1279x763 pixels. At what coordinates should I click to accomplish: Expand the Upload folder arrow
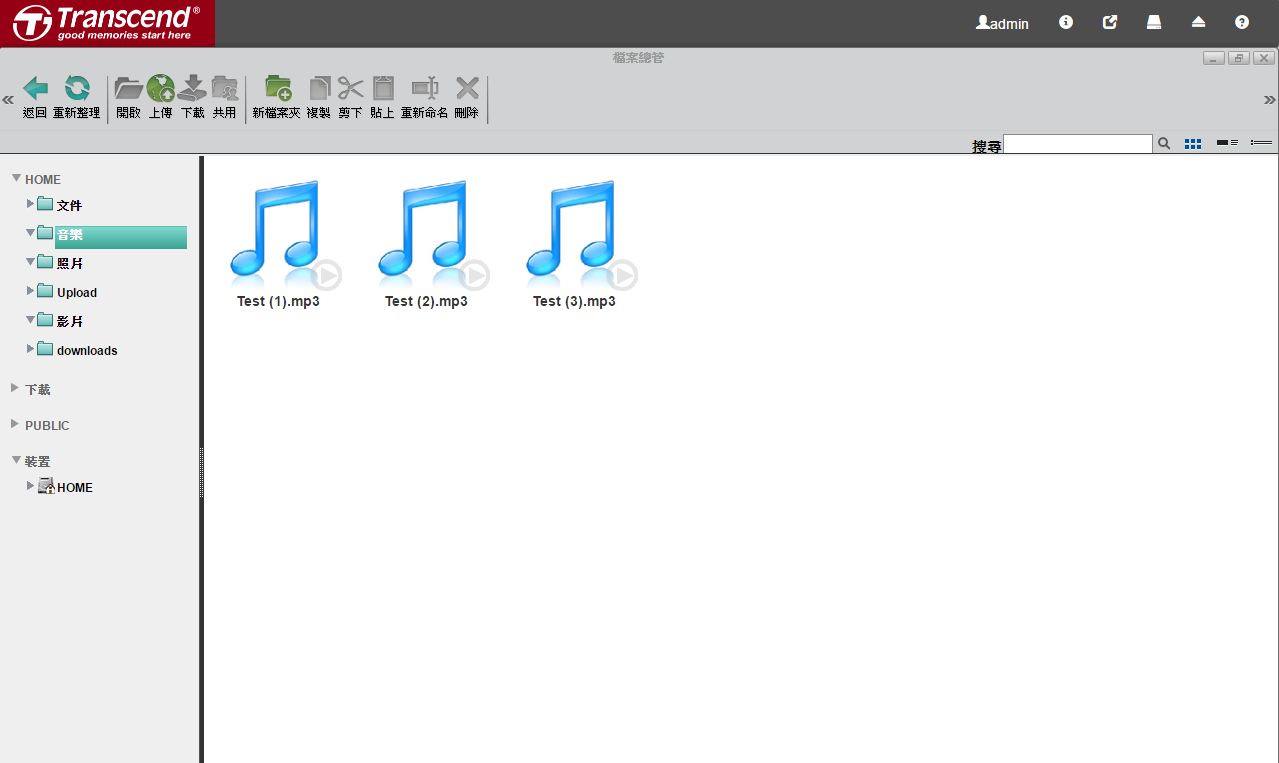(31, 290)
